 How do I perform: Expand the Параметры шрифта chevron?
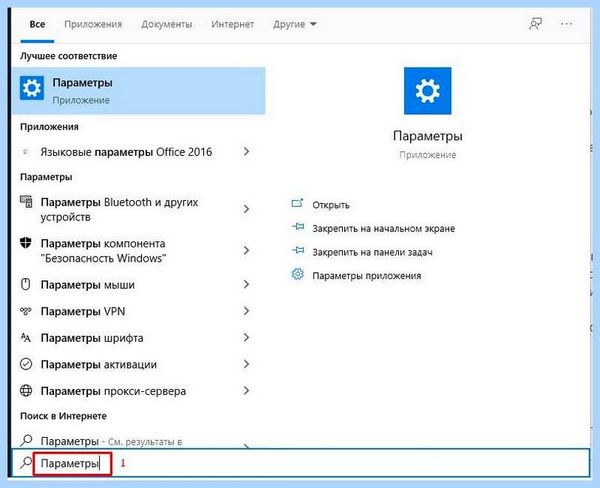coord(246,338)
